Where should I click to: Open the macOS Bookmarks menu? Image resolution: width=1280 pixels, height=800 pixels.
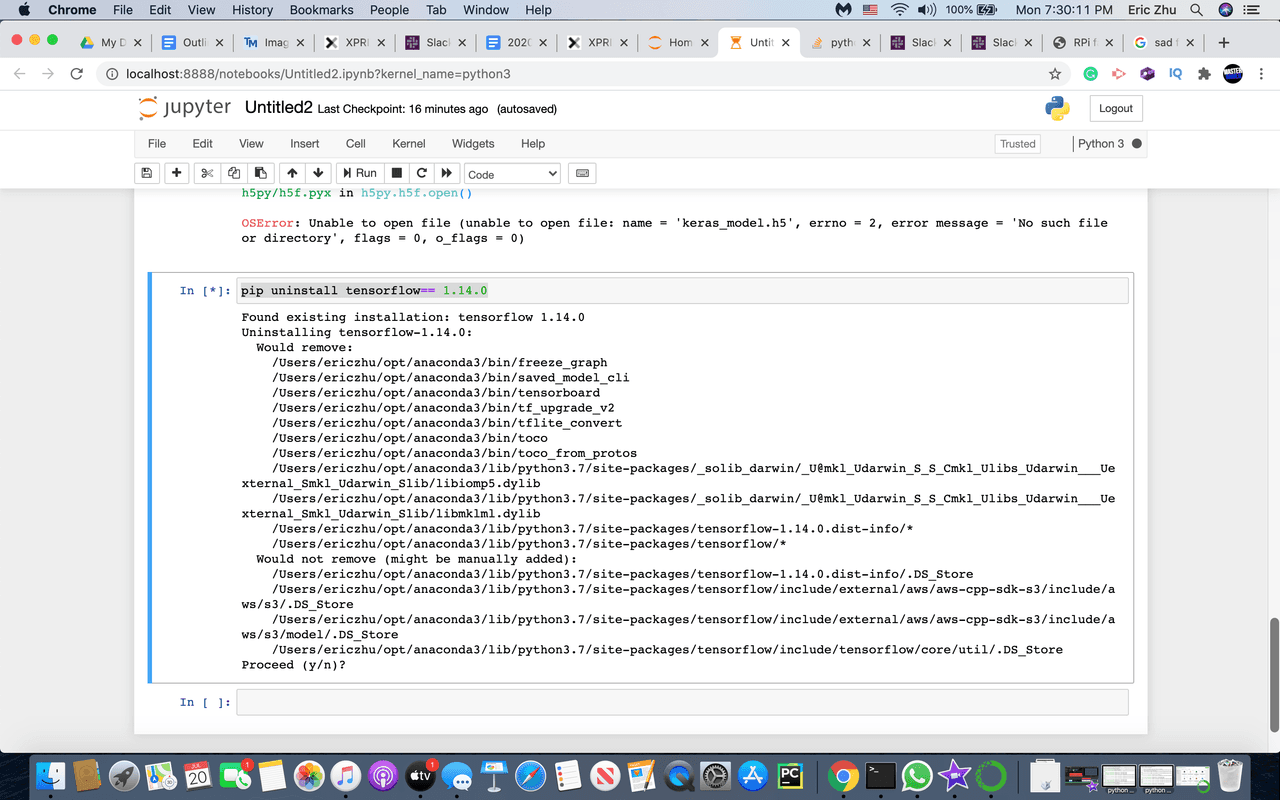coord(321,10)
